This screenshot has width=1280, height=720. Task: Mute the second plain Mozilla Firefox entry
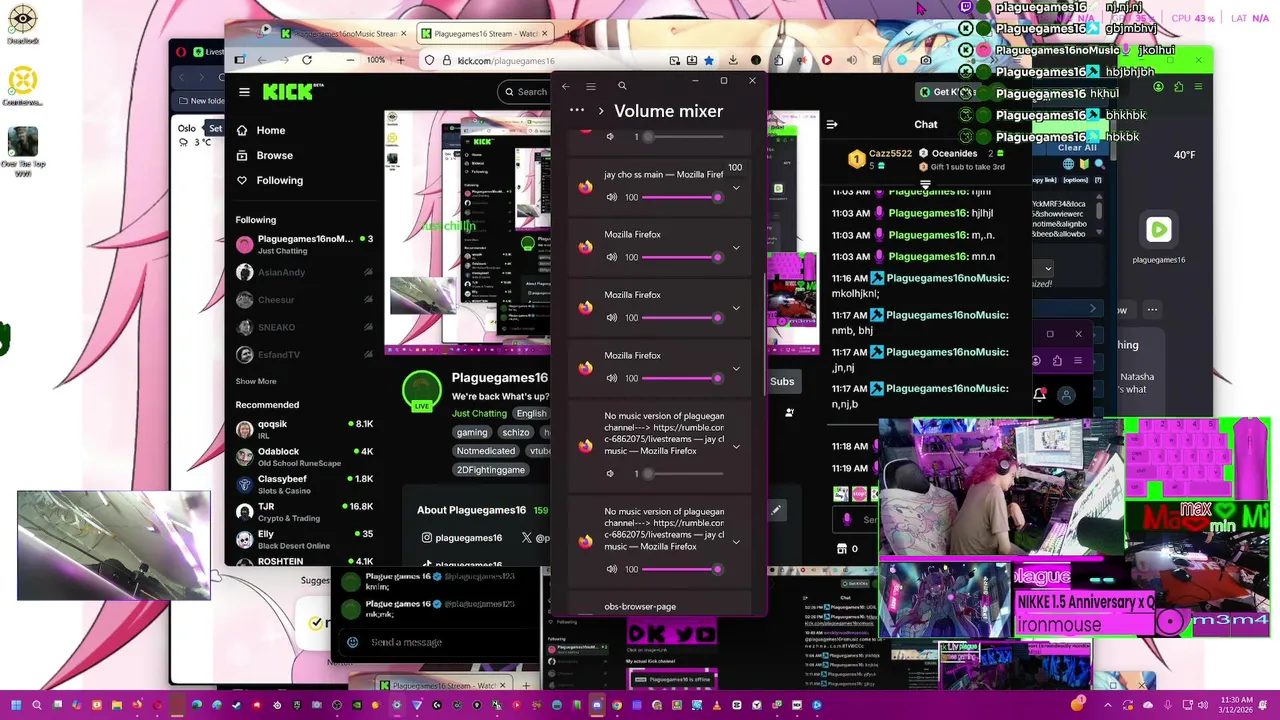pos(611,318)
